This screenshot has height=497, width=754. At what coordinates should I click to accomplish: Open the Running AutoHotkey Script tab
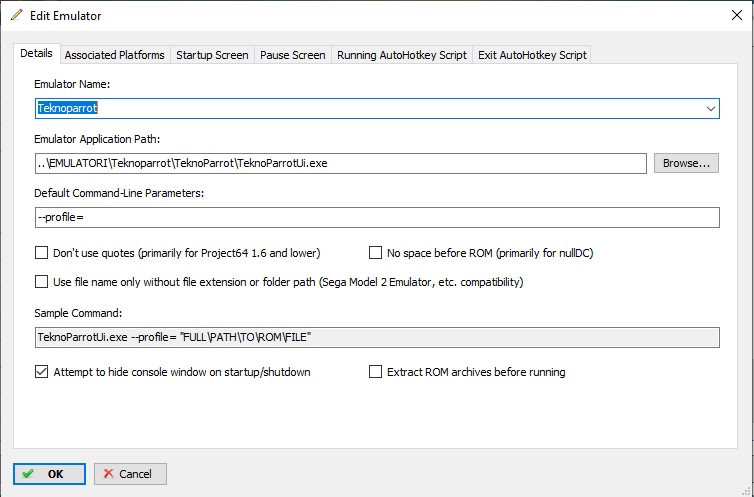[x=402, y=55]
